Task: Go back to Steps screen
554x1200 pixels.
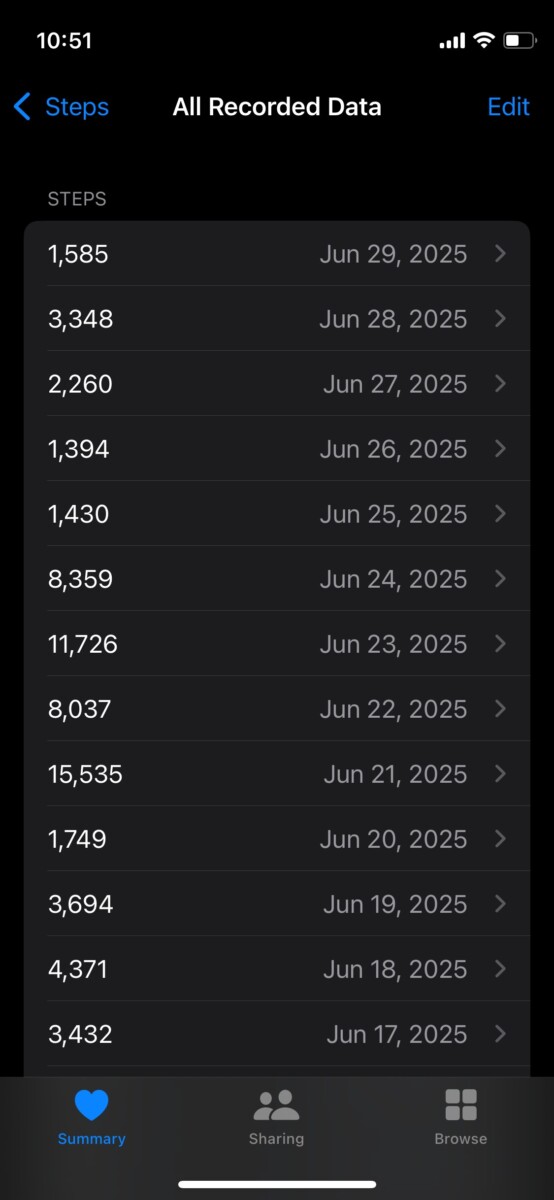Action: 61,107
